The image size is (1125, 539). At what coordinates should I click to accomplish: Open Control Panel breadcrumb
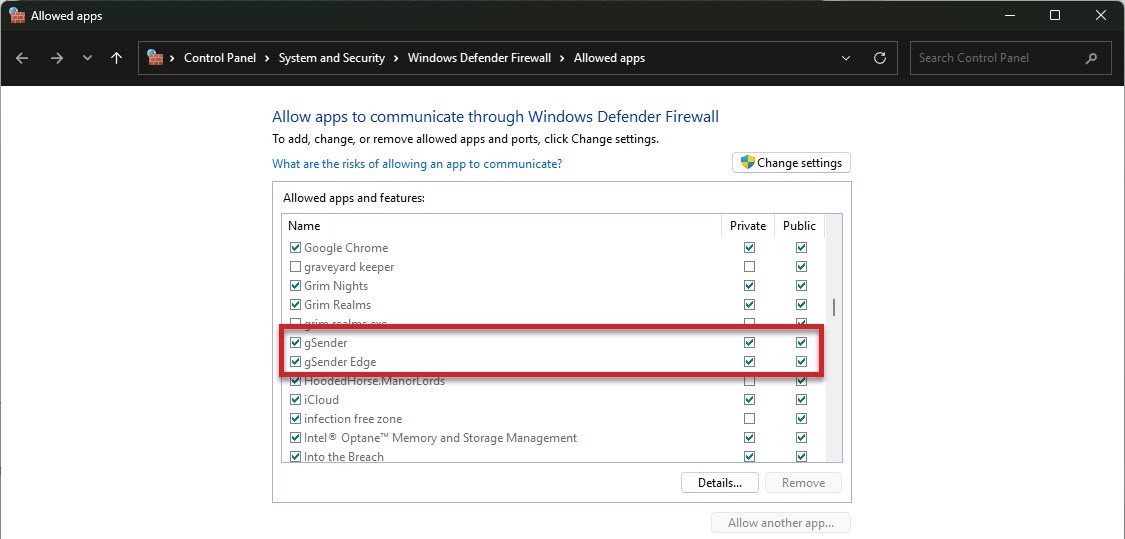pos(220,58)
